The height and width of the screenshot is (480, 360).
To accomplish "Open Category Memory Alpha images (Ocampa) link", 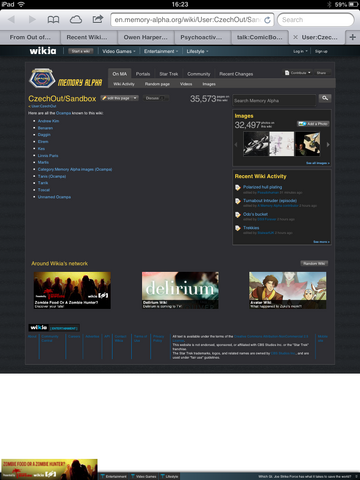I will [x=75, y=169].
